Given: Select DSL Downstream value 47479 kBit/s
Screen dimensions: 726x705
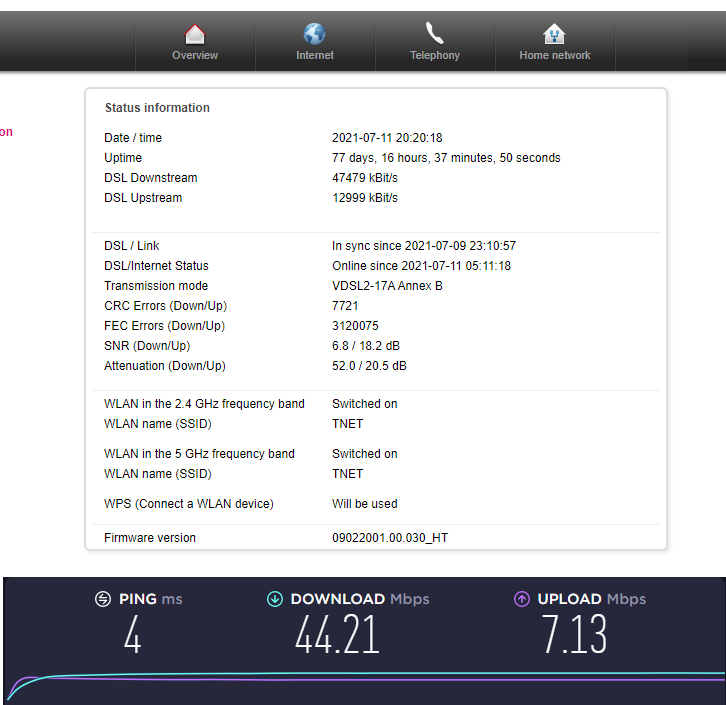Looking at the screenshot, I should point(365,178).
